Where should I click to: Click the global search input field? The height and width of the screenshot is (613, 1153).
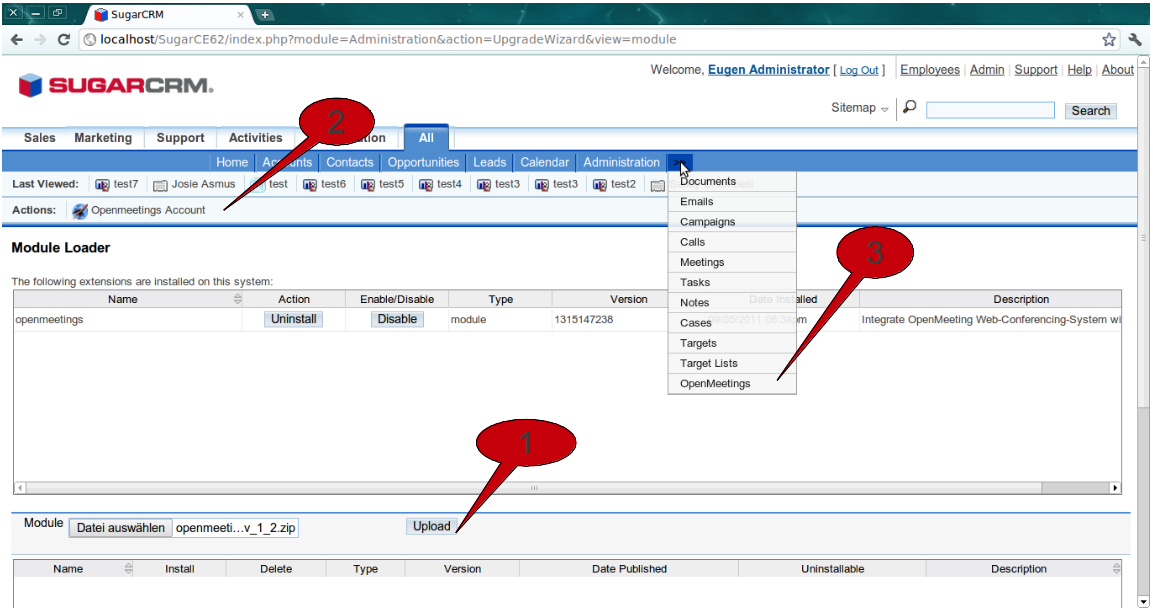(x=989, y=110)
